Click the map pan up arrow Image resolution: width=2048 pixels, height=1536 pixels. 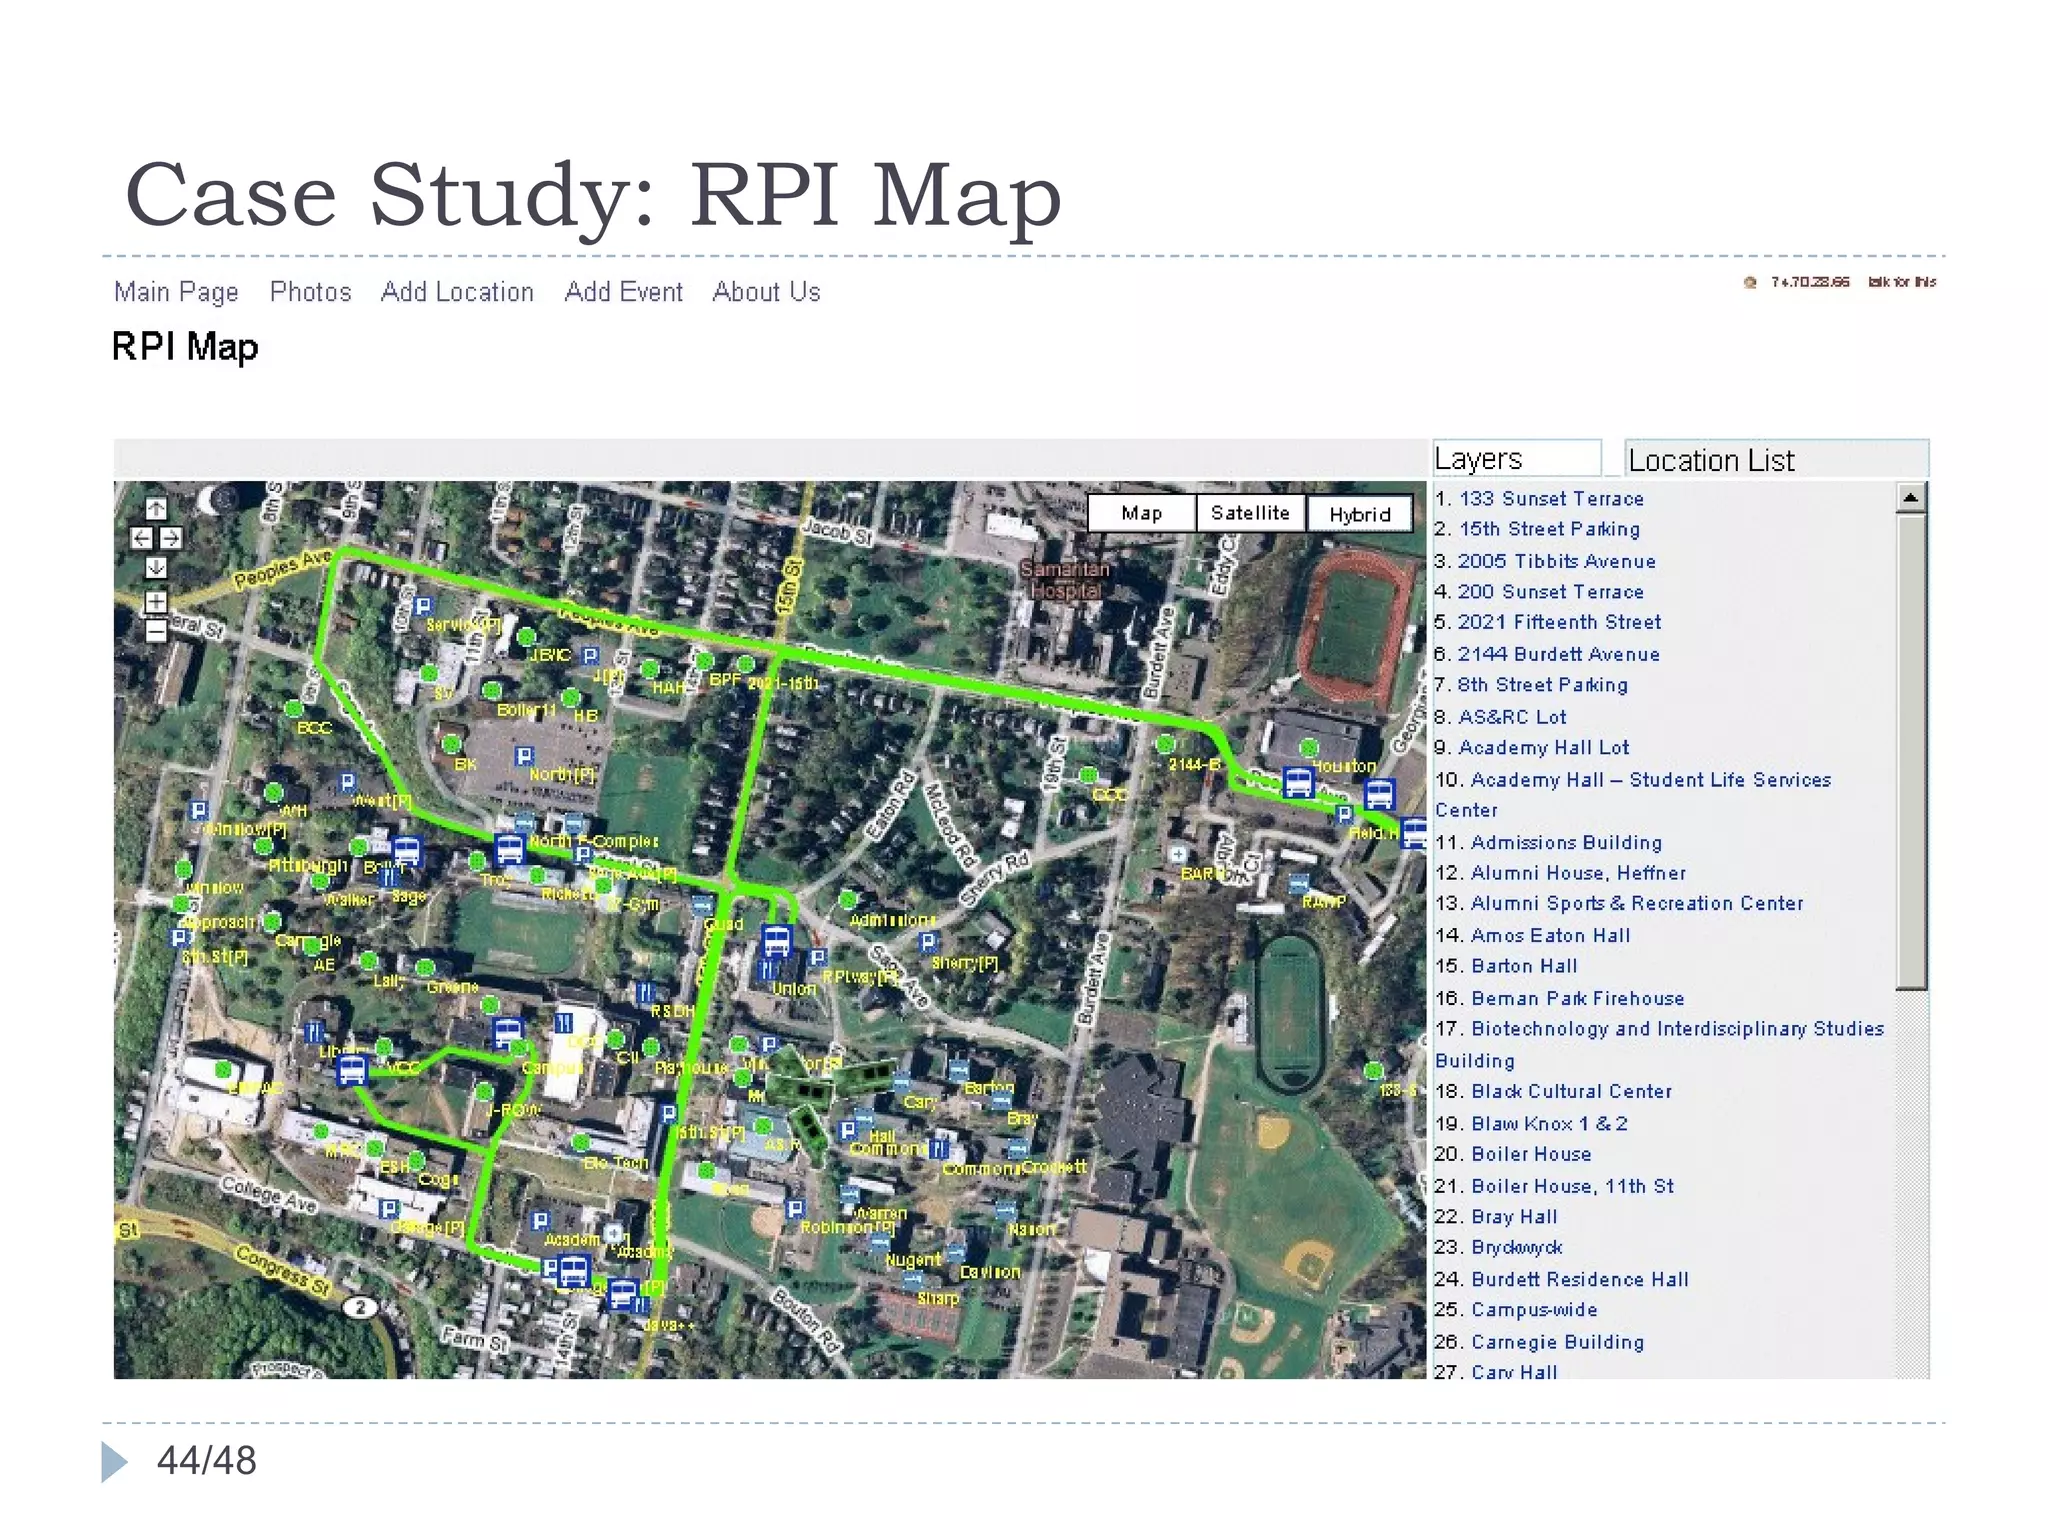click(156, 508)
